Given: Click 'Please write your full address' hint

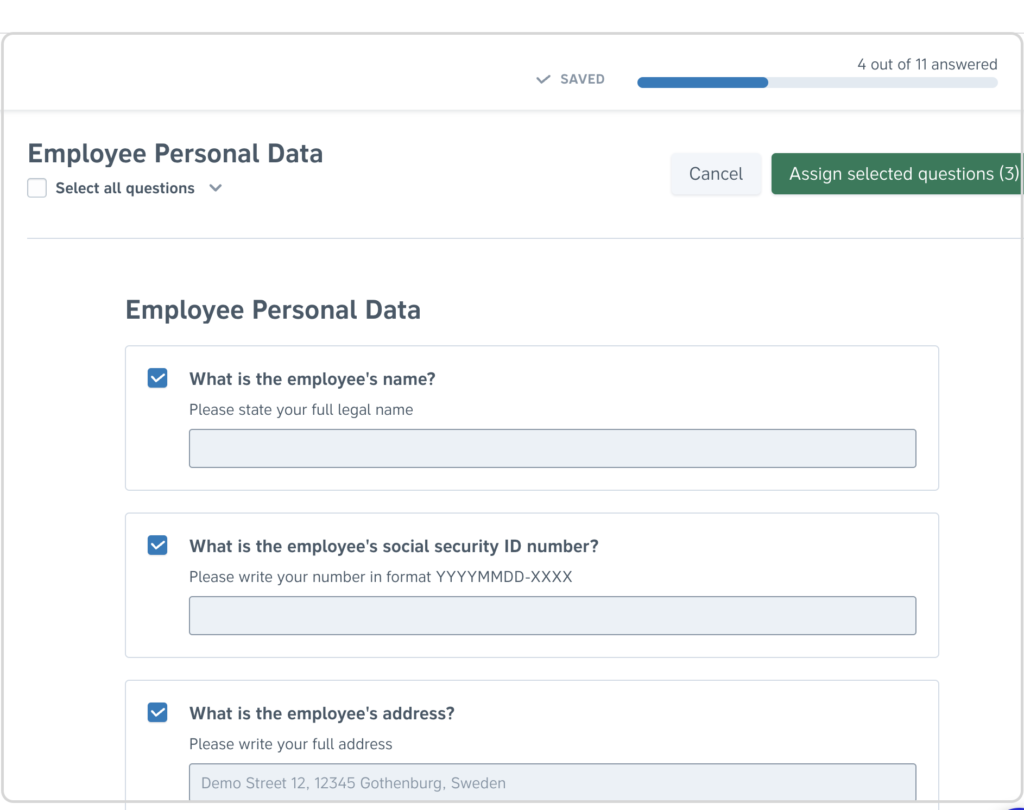Looking at the screenshot, I should [x=291, y=744].
